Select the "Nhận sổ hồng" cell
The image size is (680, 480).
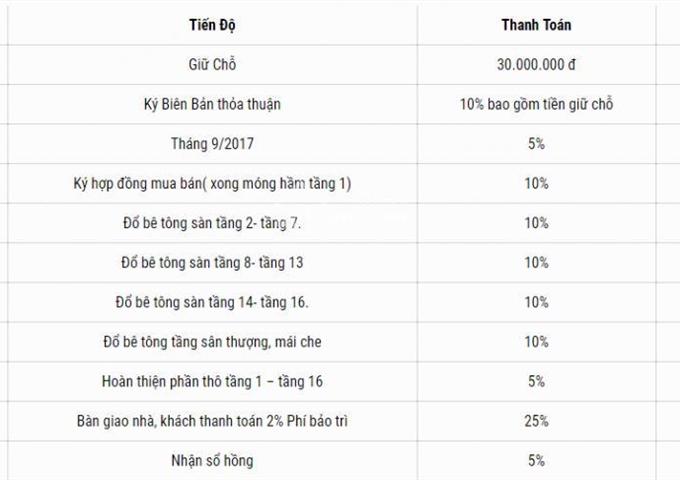(x=211, y=460)
